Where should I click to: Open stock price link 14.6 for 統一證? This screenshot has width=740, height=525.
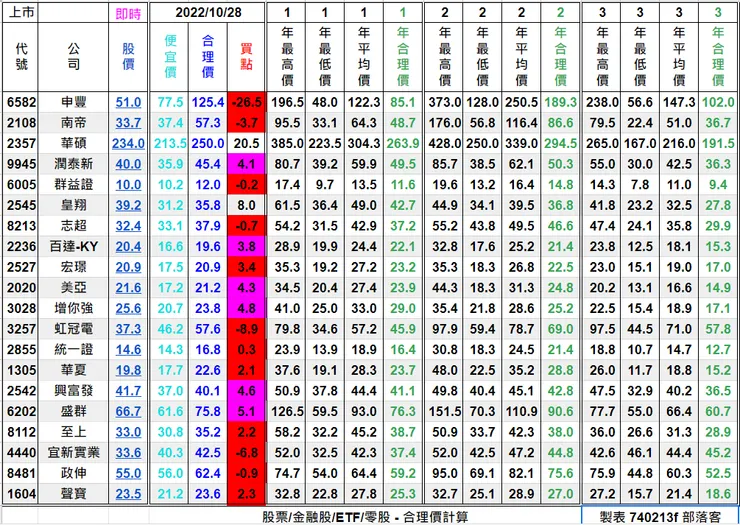pyautogui.click(x=128, y=350)
